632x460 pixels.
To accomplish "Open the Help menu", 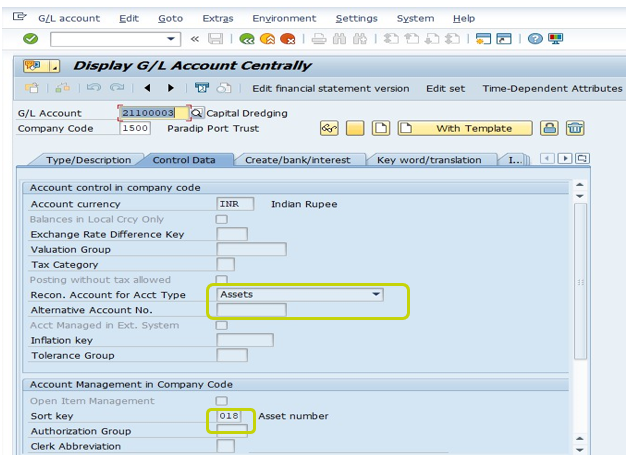I will click(464, 19).
